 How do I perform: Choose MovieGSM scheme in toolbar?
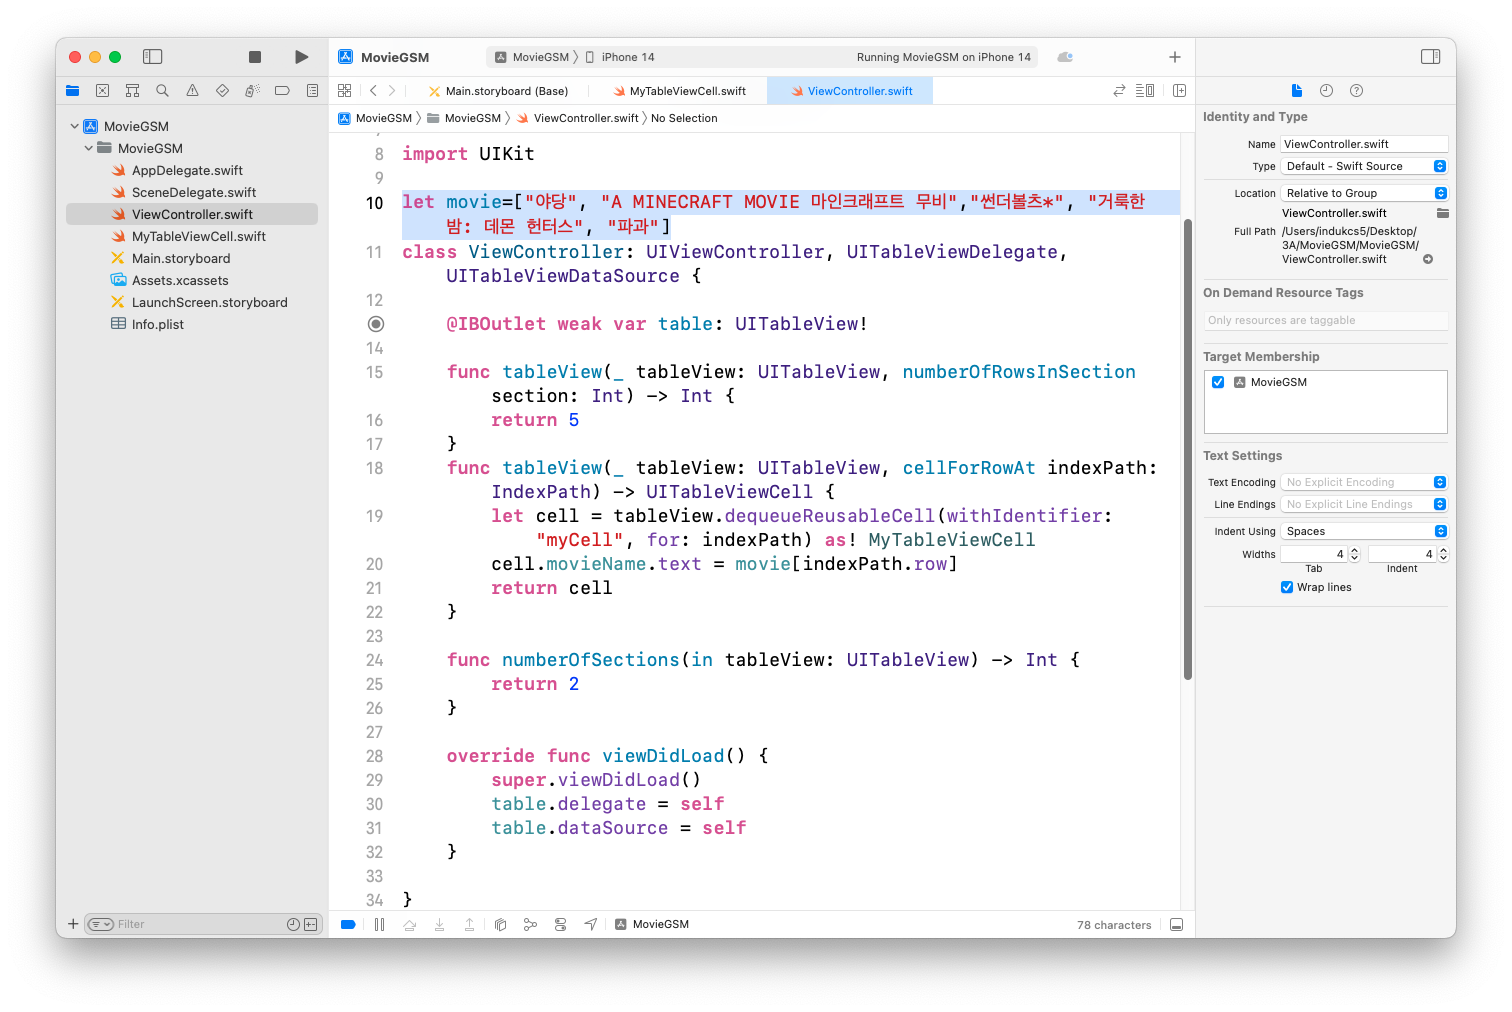(532, 57)
